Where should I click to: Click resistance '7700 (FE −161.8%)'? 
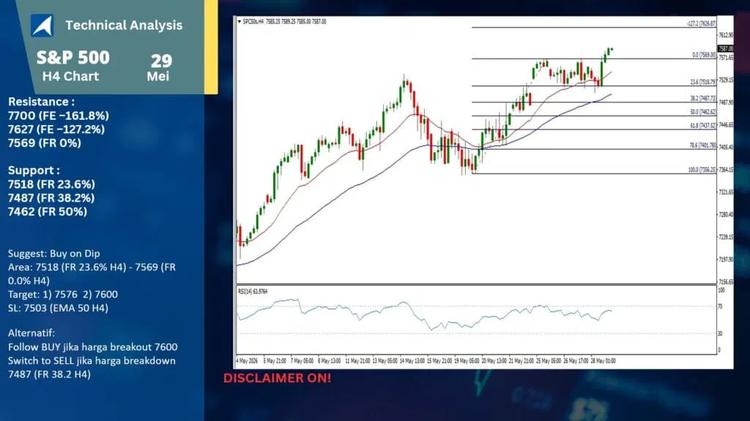coord(58,116)
